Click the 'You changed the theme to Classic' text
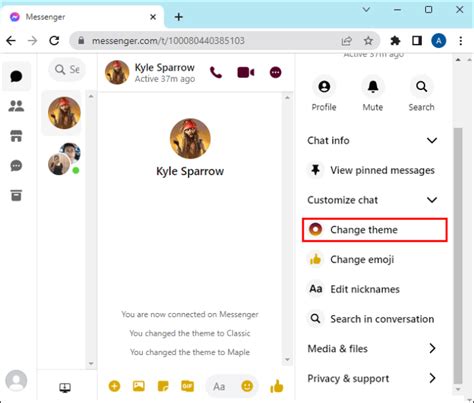Image resolution: width=474 pixels, height=403 pixels. tap(190, 333)
